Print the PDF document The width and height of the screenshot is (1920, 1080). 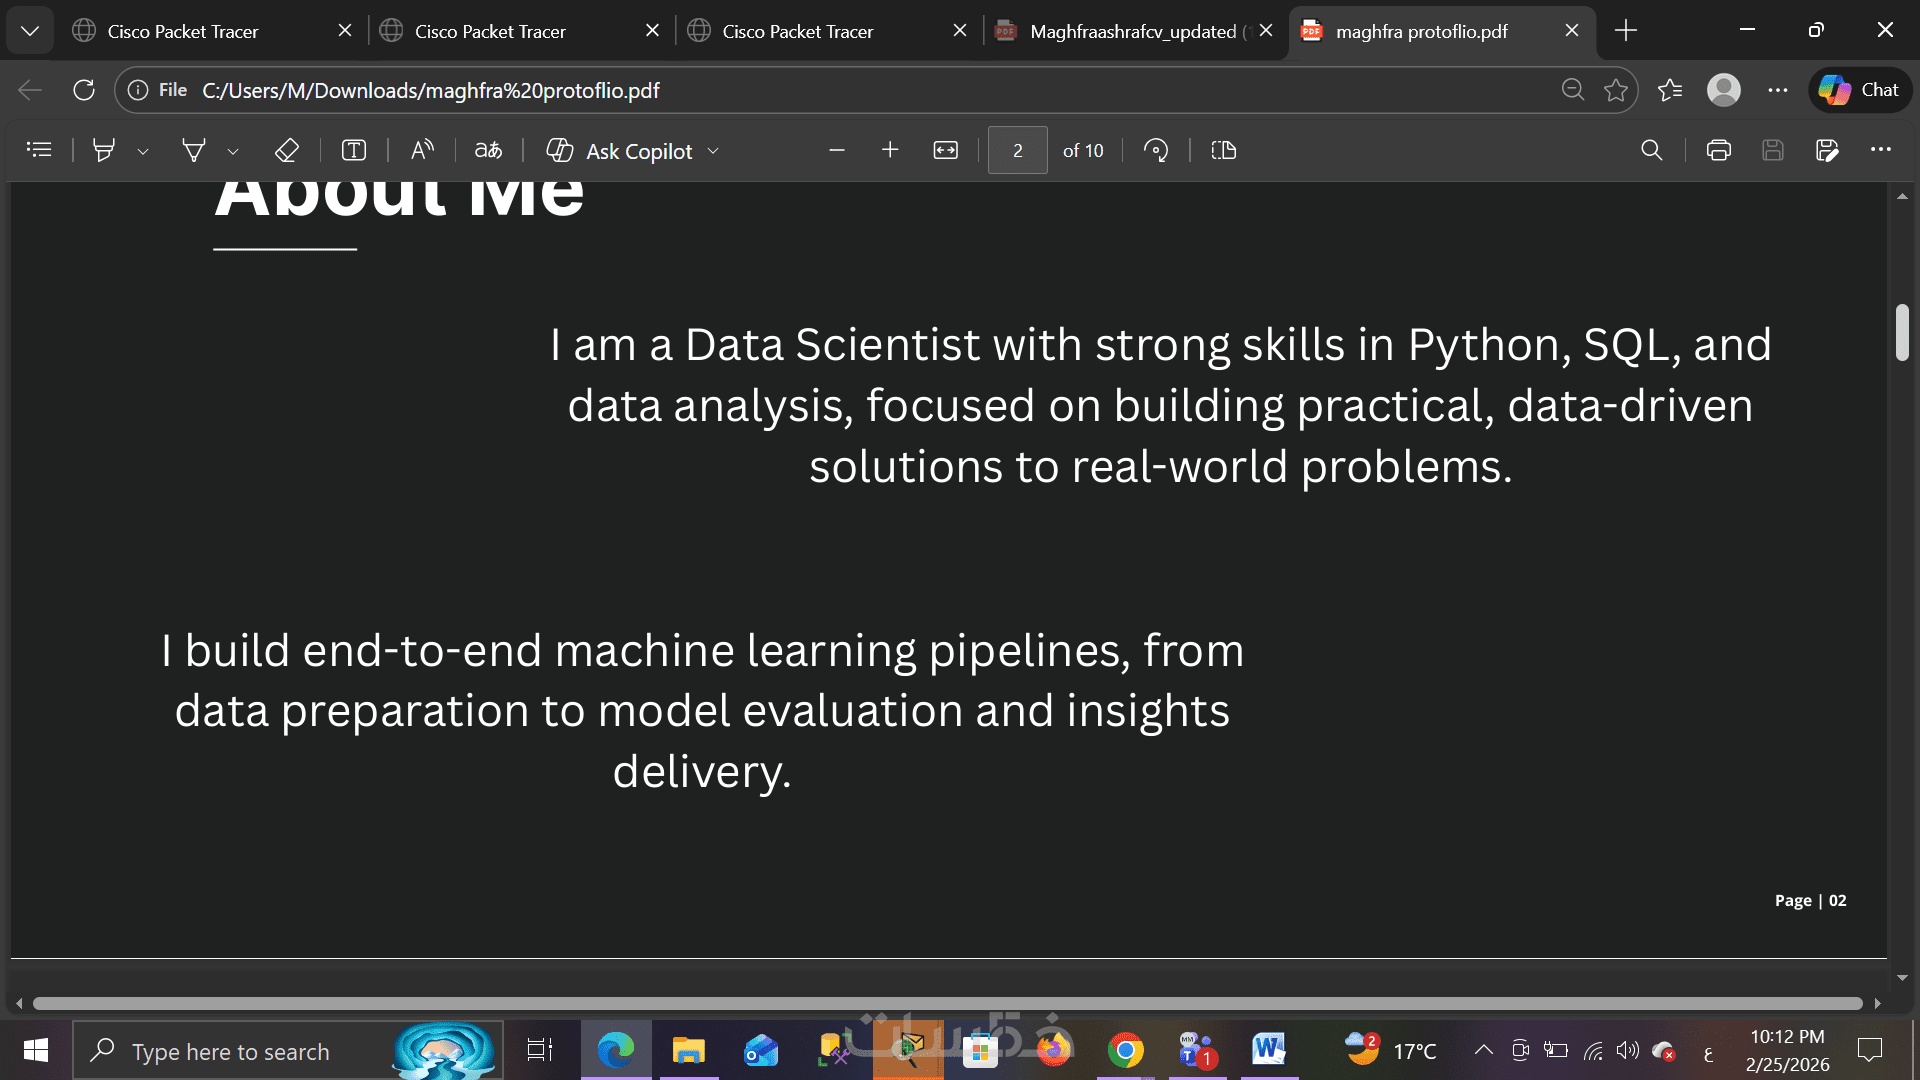tap(1718, 150)
